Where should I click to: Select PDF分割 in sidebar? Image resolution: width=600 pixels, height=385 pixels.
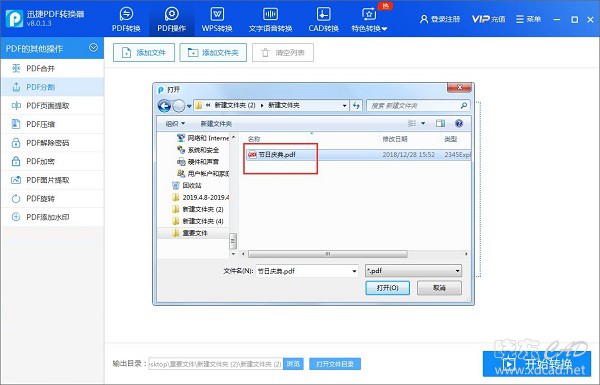[x=52, y=87]
